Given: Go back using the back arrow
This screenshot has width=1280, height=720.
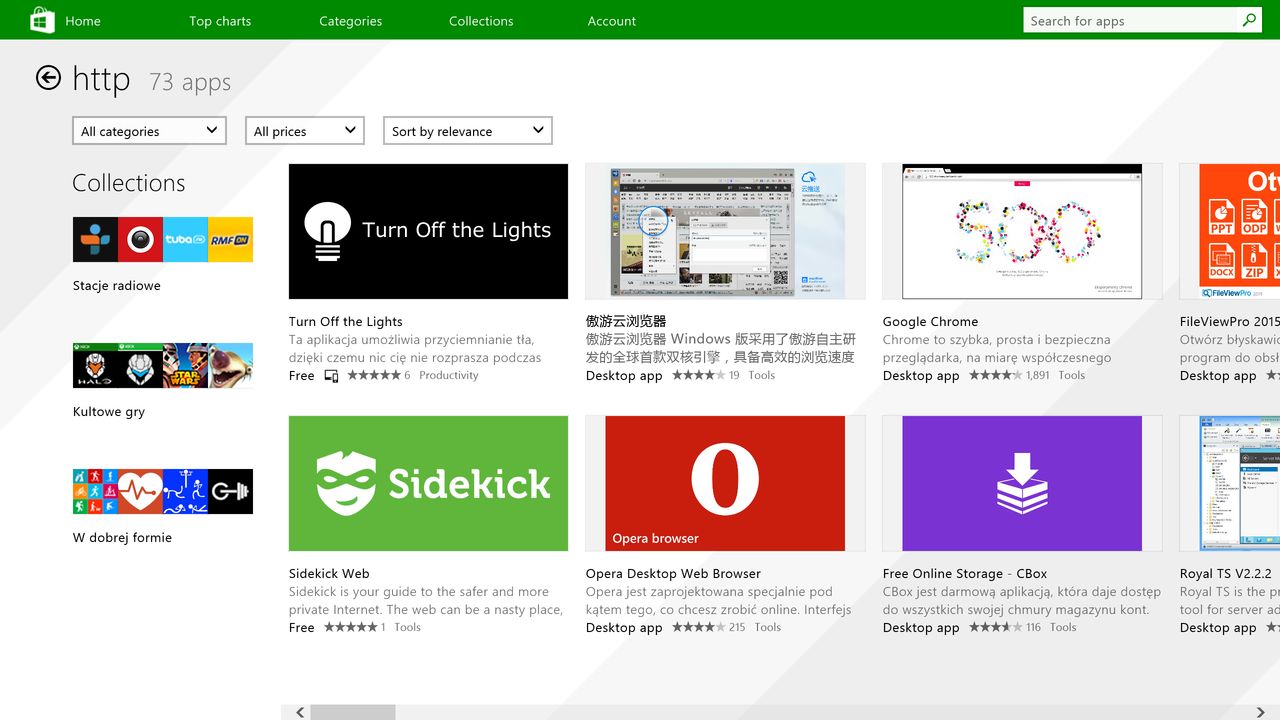Looking at the screenshot, I should click(48, 78).
